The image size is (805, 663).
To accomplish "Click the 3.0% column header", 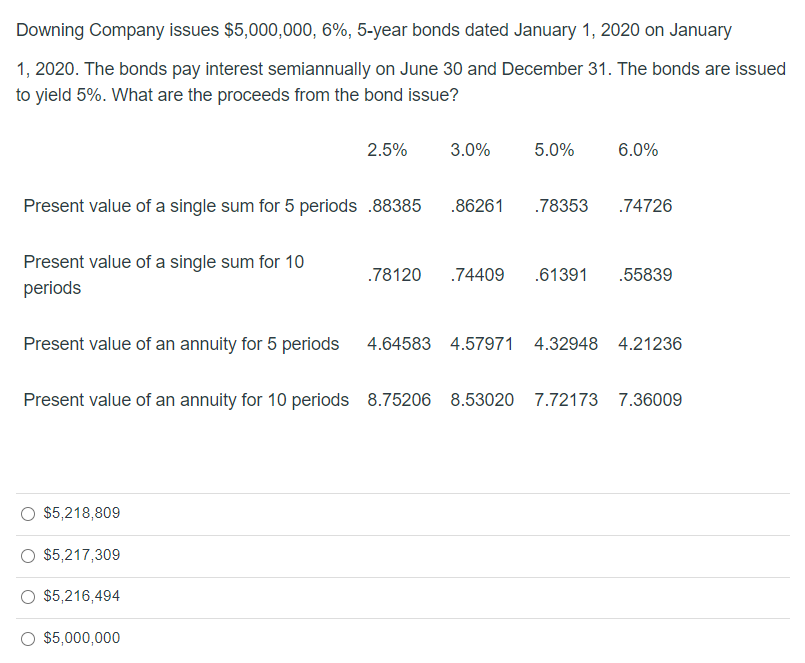I will pyautogui.click(x=470, y=150).
